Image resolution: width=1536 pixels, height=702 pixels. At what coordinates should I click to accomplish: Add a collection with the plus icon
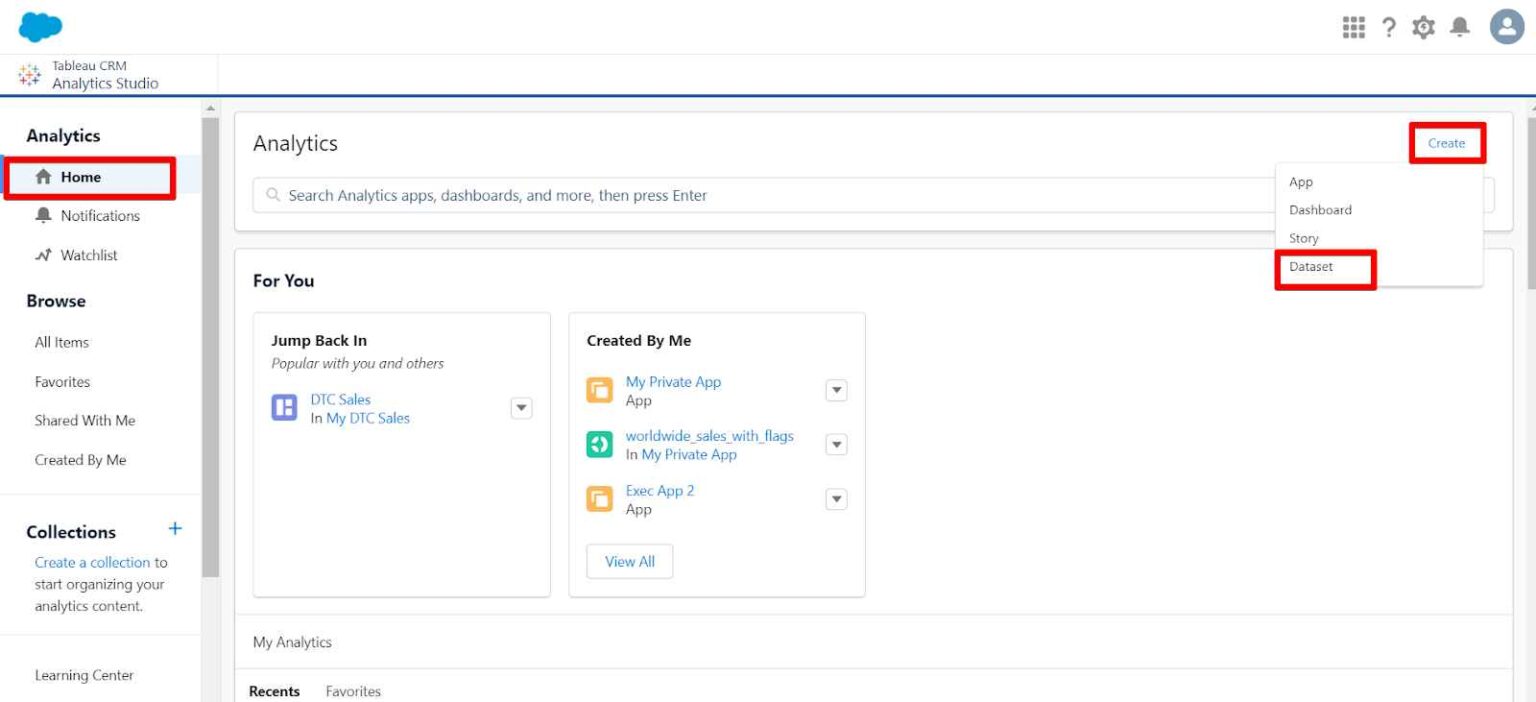(x=175, y=528)
